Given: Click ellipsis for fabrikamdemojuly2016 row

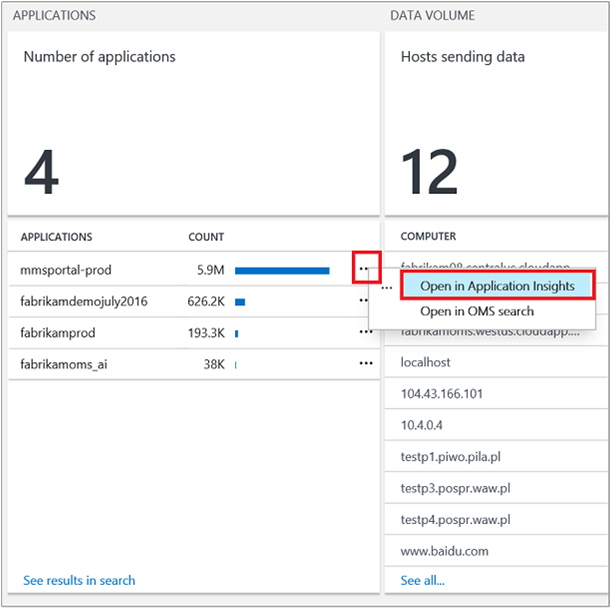Looking at the screenshot, I should 366,301.
